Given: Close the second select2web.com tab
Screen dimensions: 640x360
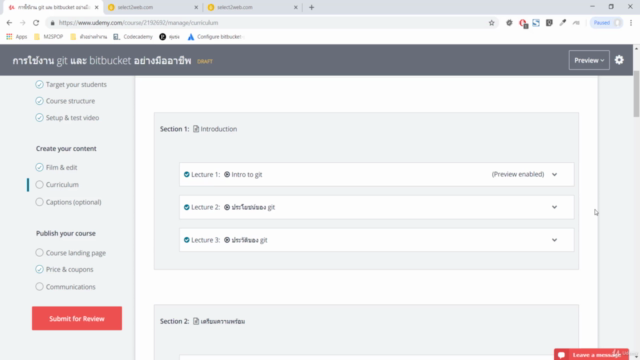Looking at the screenshot, I should point(296,7).
